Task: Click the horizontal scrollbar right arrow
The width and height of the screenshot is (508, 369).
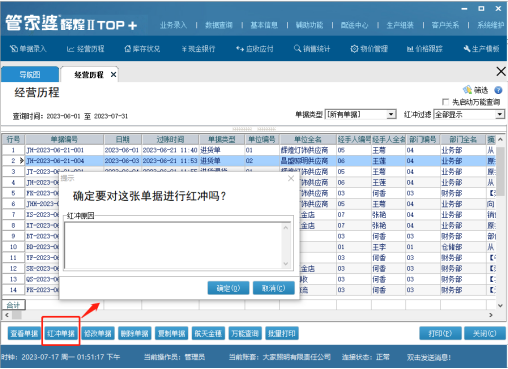Action: coord(491,315)
